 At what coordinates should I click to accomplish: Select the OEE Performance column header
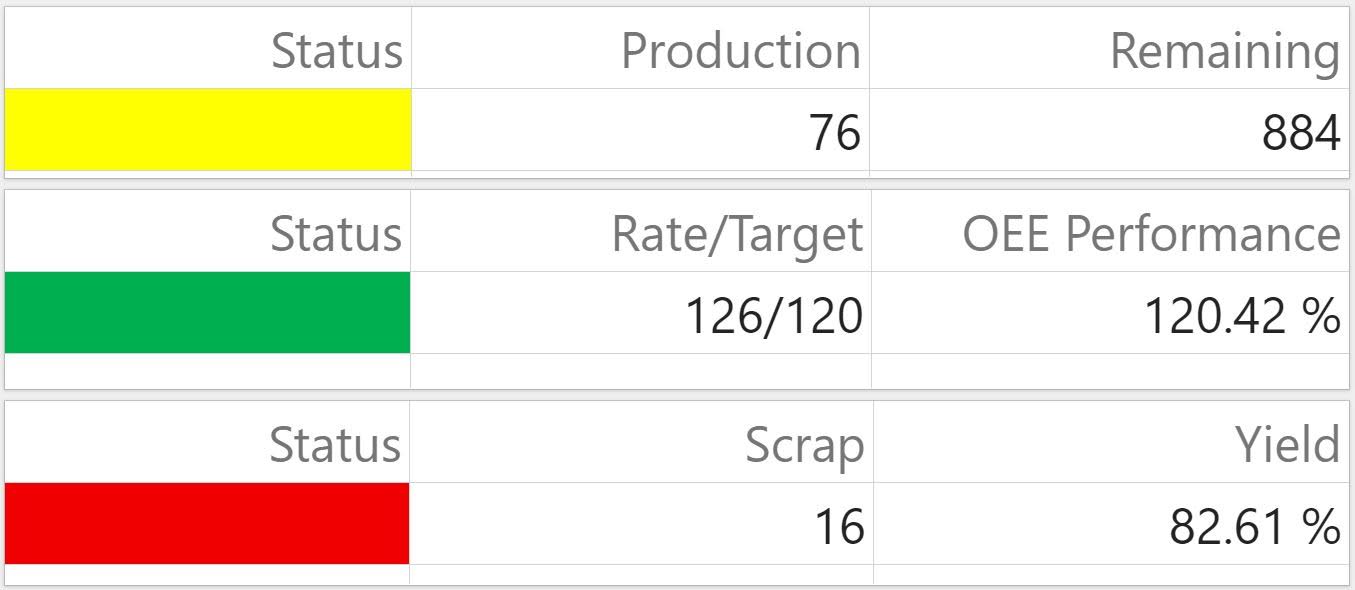pos(1151,234)
